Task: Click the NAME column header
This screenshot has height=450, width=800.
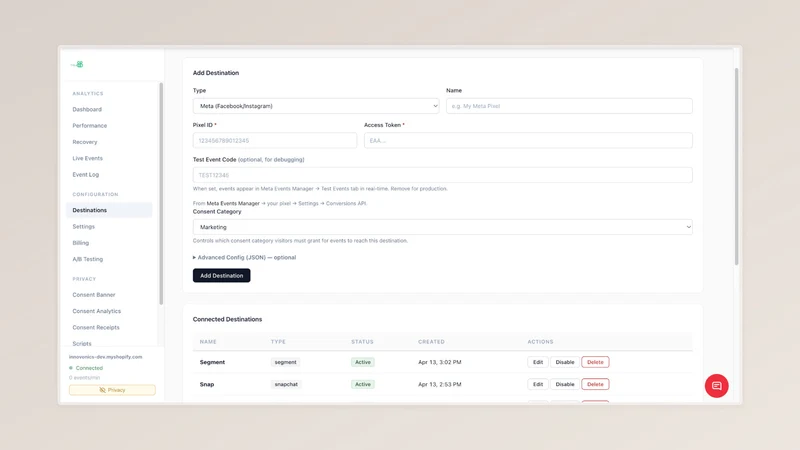Action: [x=208, y=342]
